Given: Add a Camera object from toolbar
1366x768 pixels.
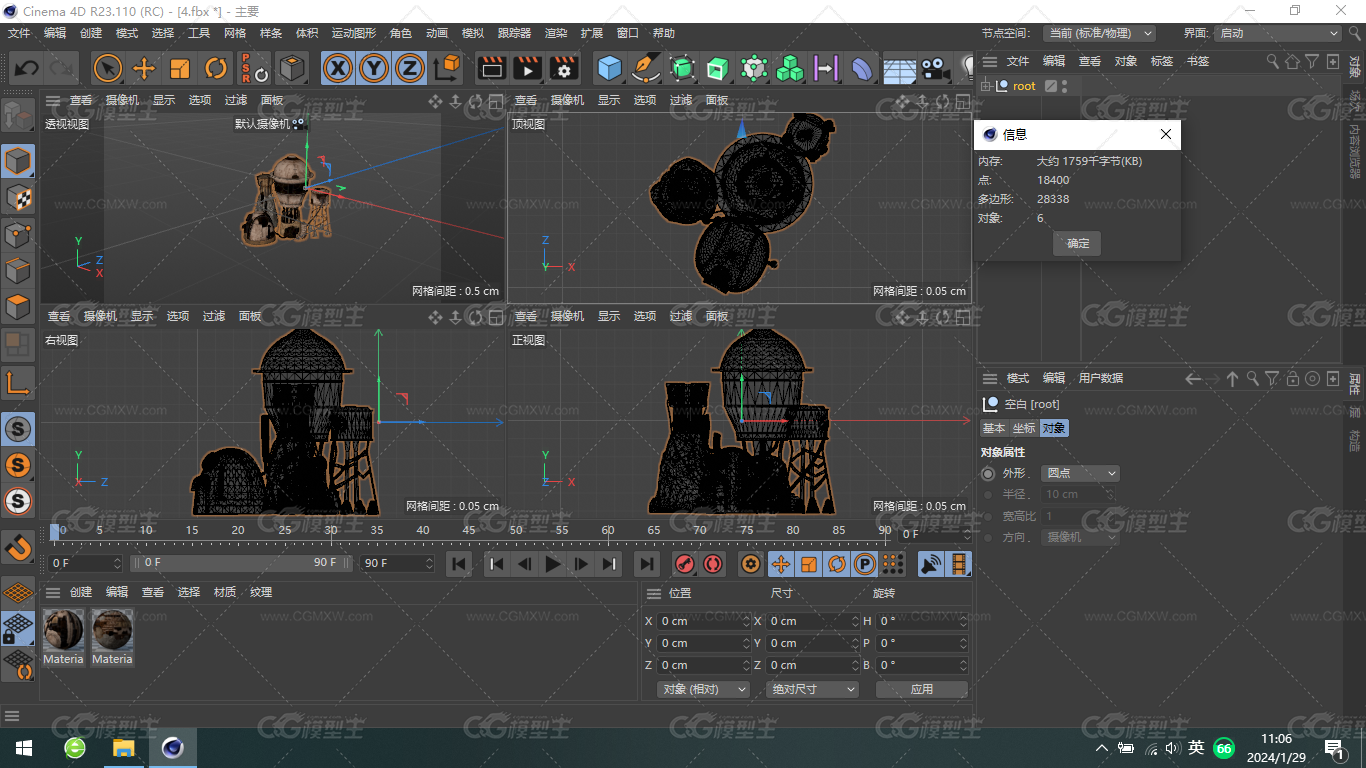Looking at the screenshot, I should (935, 68).
